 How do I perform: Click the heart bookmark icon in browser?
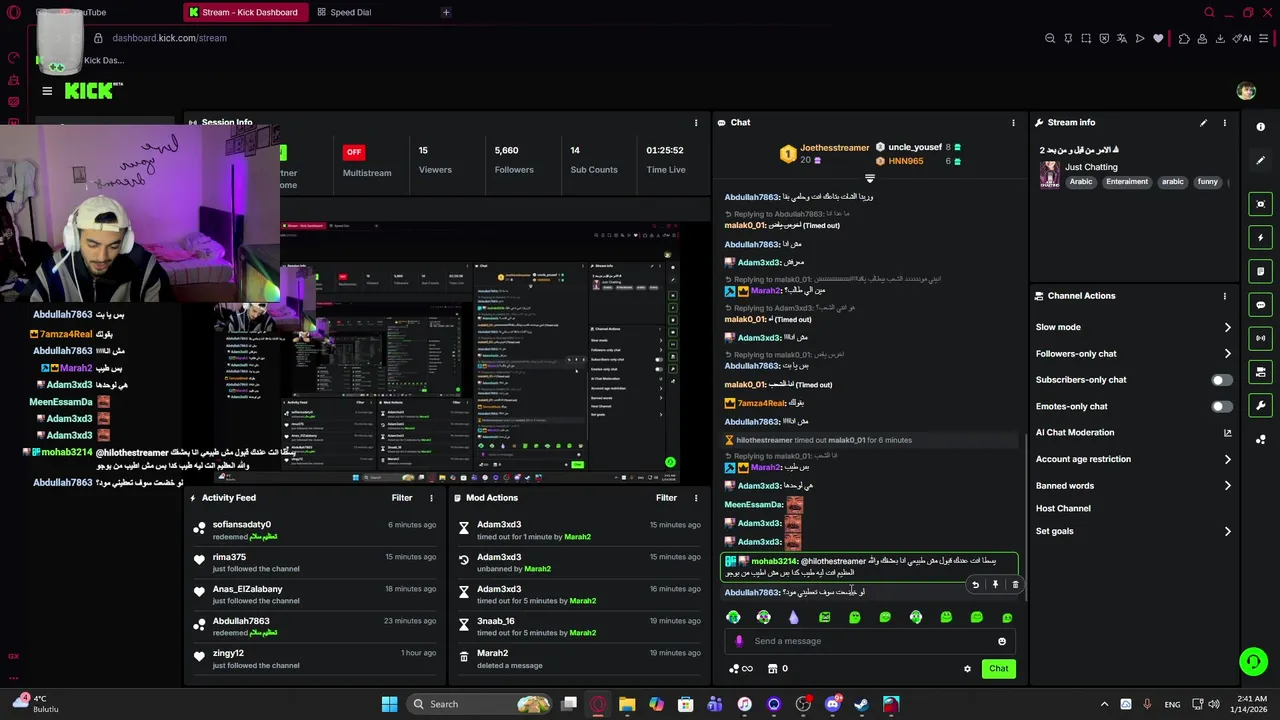coord(1158,38)
